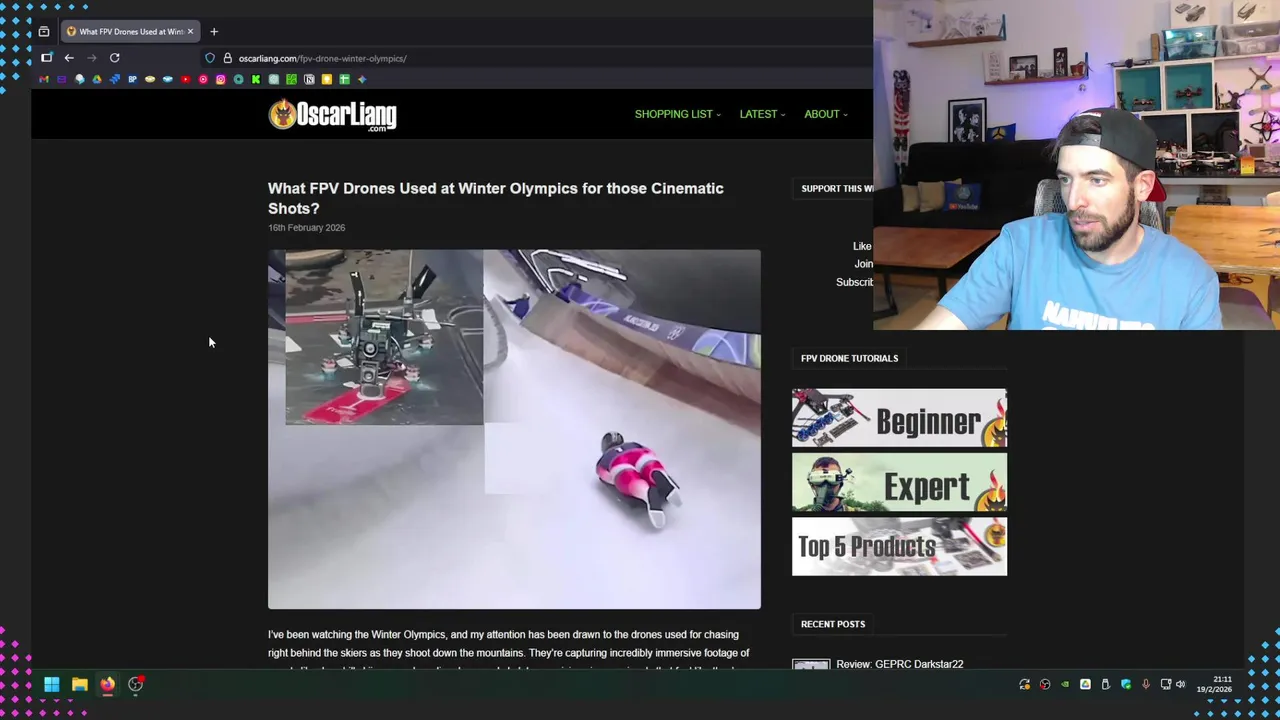Open the sidebar panel button

(46, 58)
